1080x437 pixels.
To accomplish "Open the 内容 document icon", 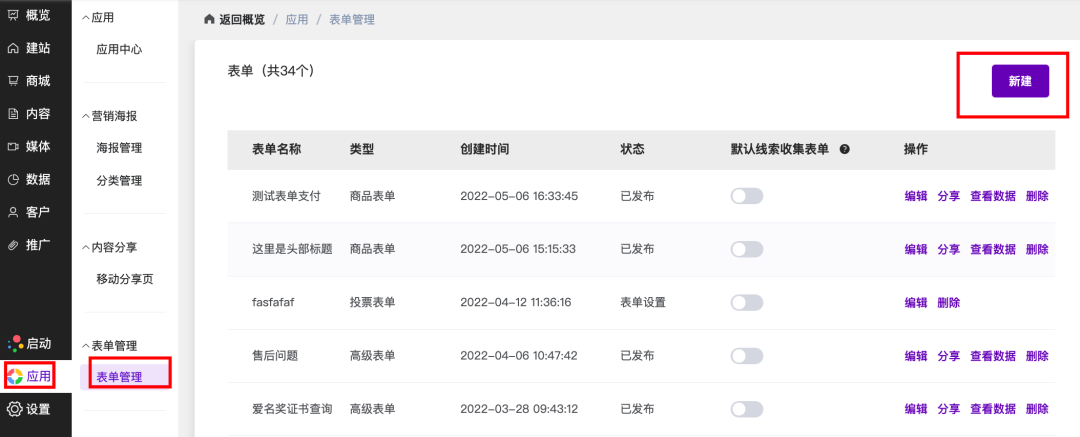I will click(13, 114).
